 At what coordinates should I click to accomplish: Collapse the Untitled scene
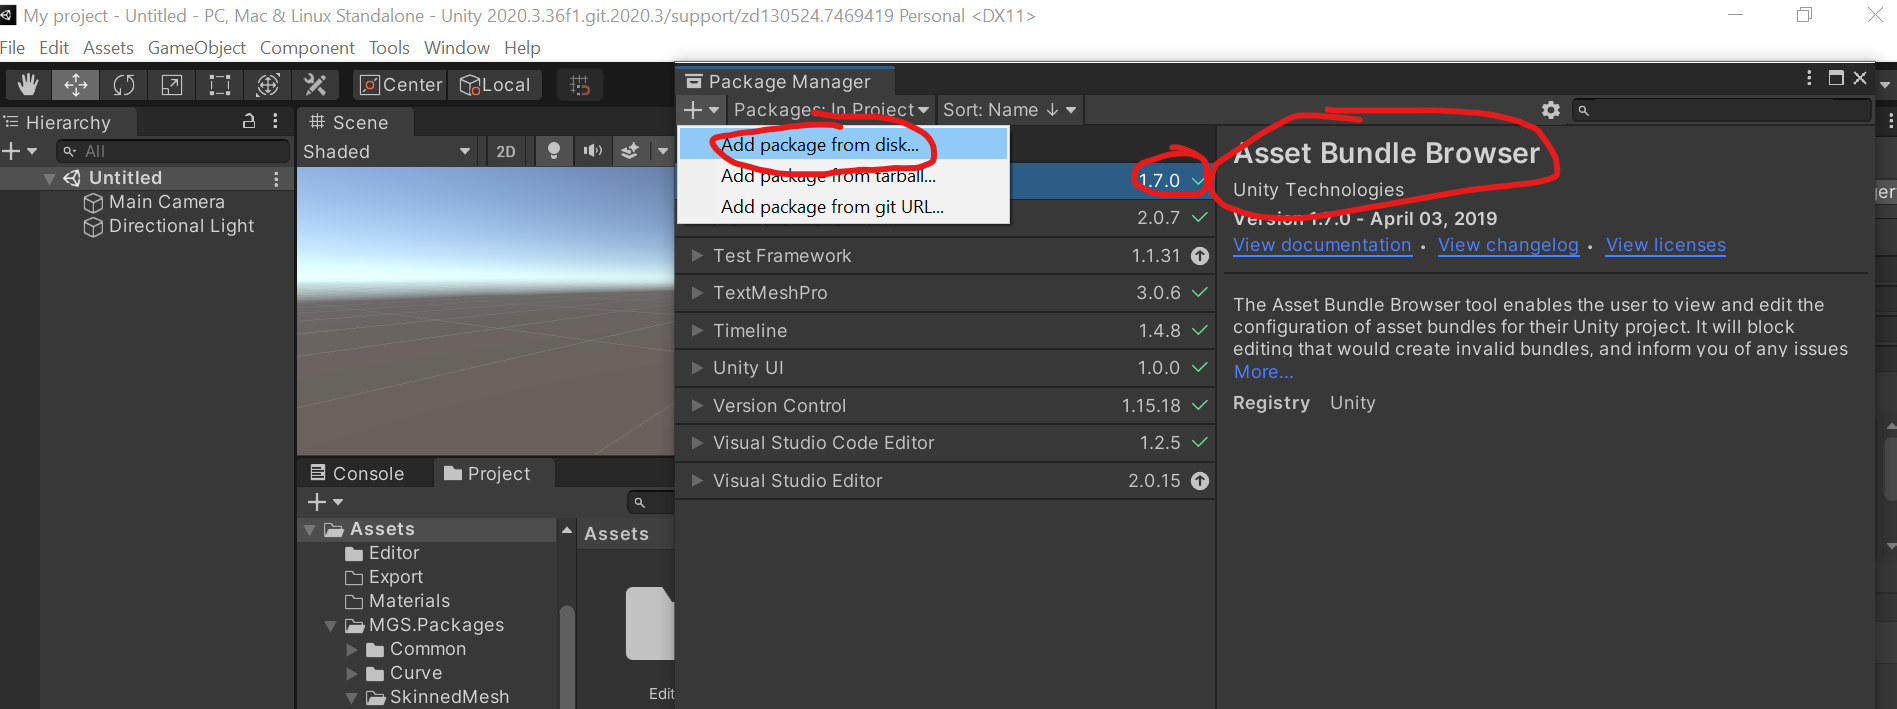tap(49, 178)
